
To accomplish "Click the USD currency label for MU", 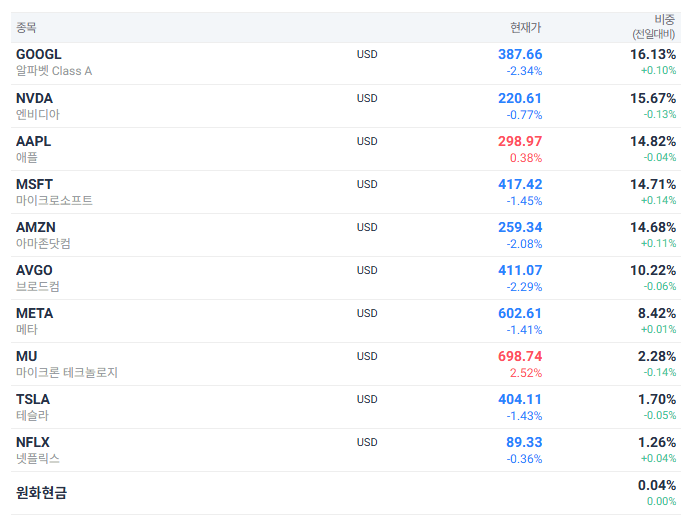I will pos(367,356).
